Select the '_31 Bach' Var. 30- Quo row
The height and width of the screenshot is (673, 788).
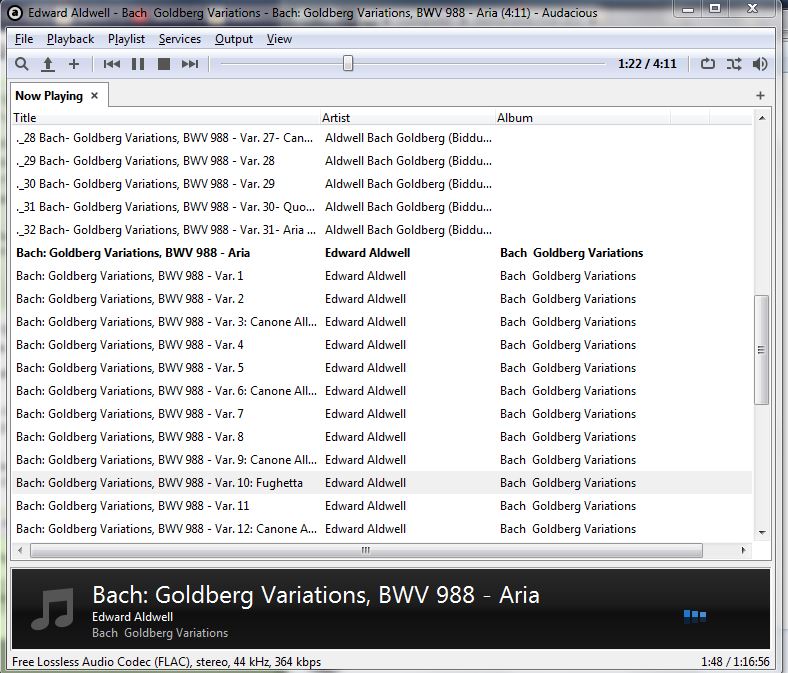382,207
